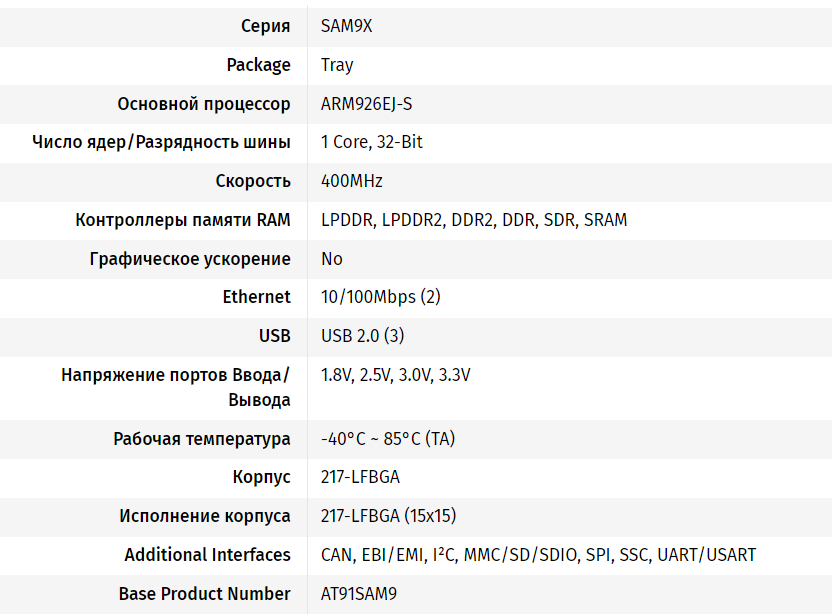The image size is (832, 614).
Task: Select the '1 Core, 32-Bit' value
Action: (371, 142)
